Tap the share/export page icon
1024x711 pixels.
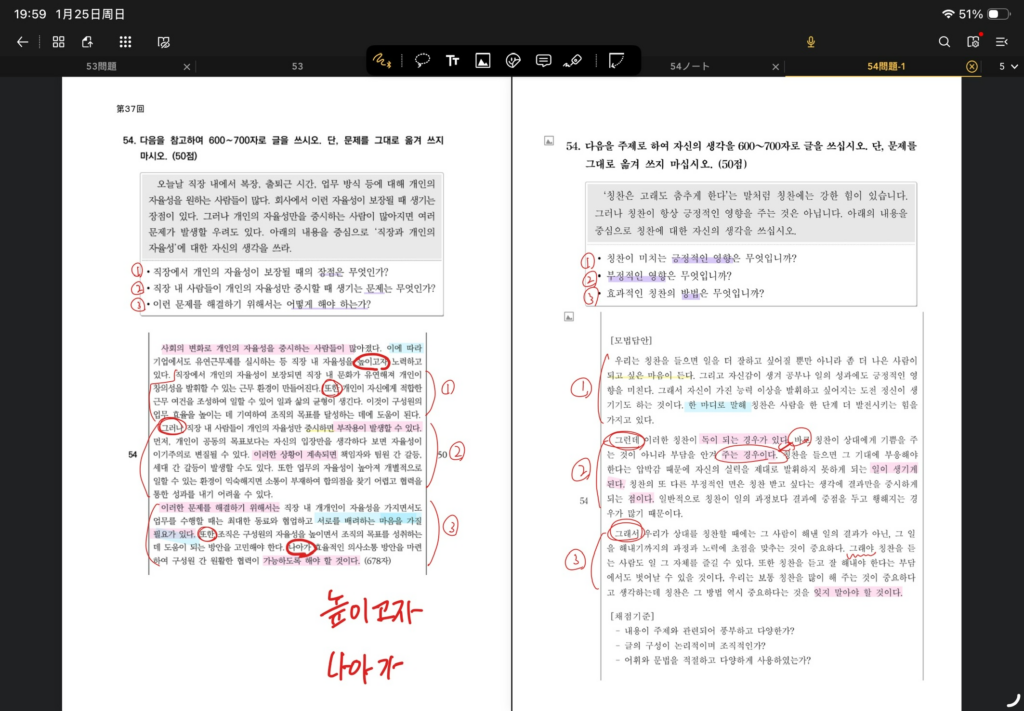point(88,42)
